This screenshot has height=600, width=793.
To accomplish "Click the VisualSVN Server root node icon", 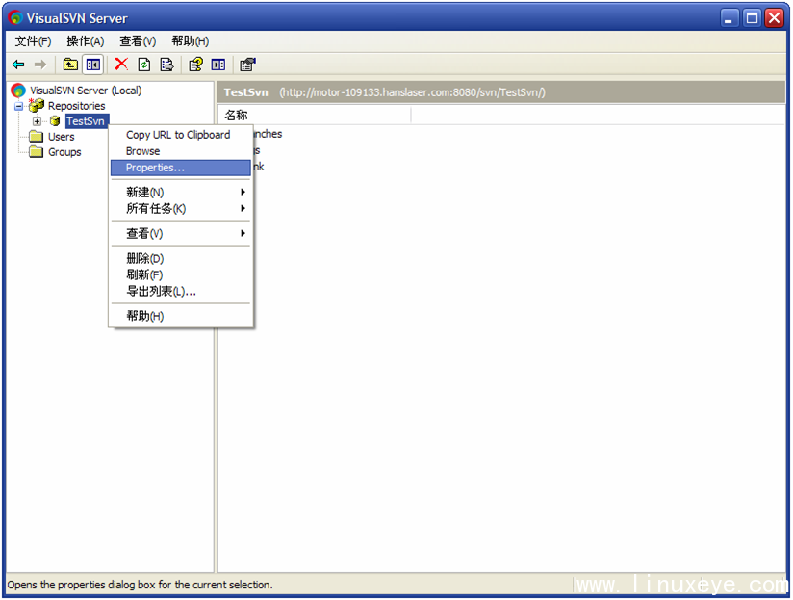I will [x=19, y=91].
